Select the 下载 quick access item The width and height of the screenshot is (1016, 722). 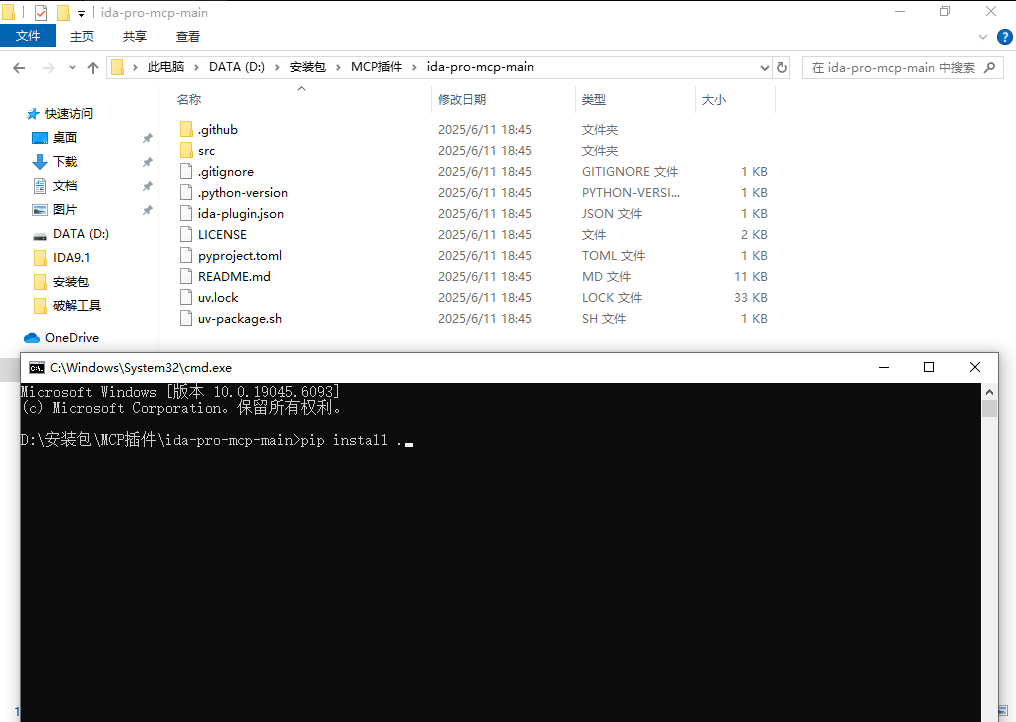(65, 162)
